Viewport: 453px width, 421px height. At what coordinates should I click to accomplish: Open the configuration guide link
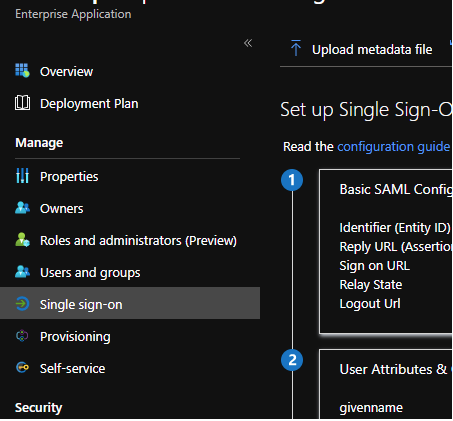394,147
